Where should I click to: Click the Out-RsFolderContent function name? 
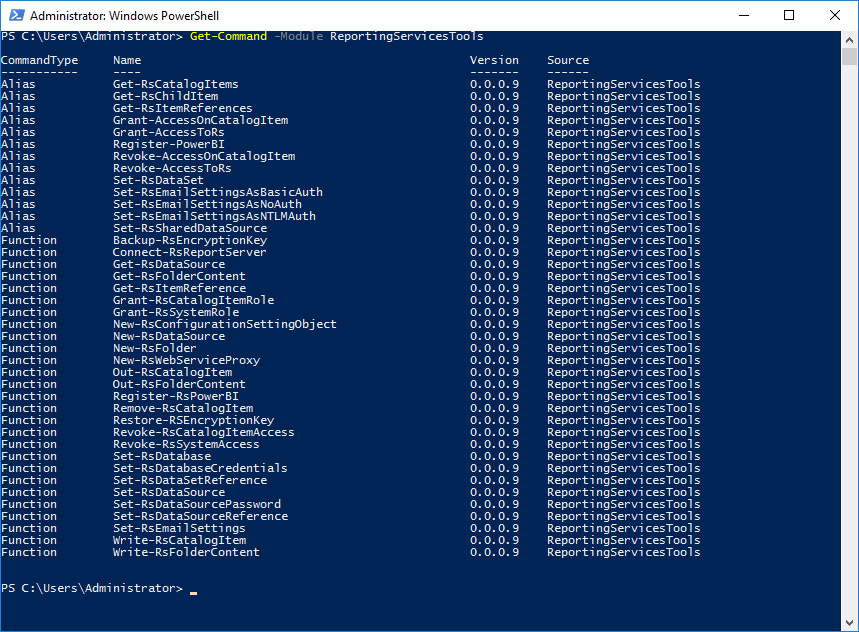(x=179, y=385)
